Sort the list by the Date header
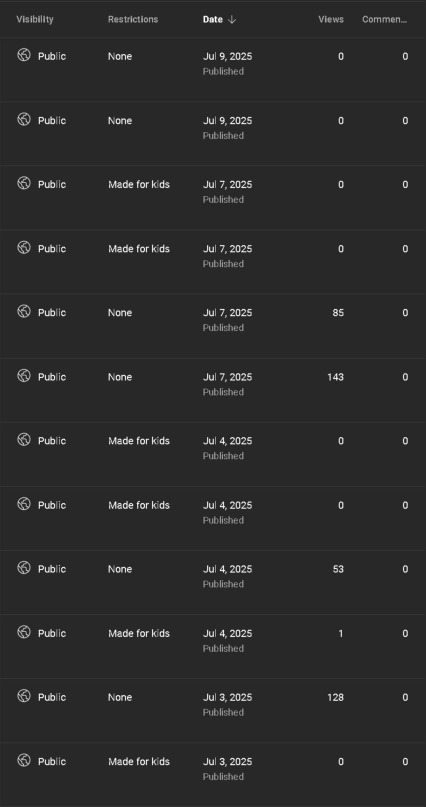This screenshot has height=807, width=426. pos(212,20)
